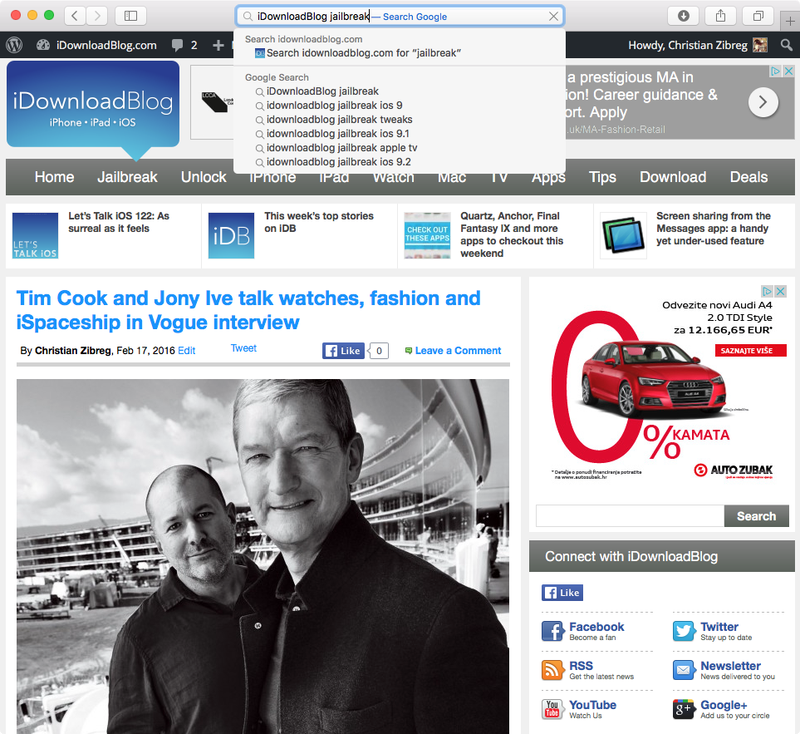This screenshot has height=734, width=800.
Task: Open "Check out these apps" thumbnail
Action: coord(427,236)
